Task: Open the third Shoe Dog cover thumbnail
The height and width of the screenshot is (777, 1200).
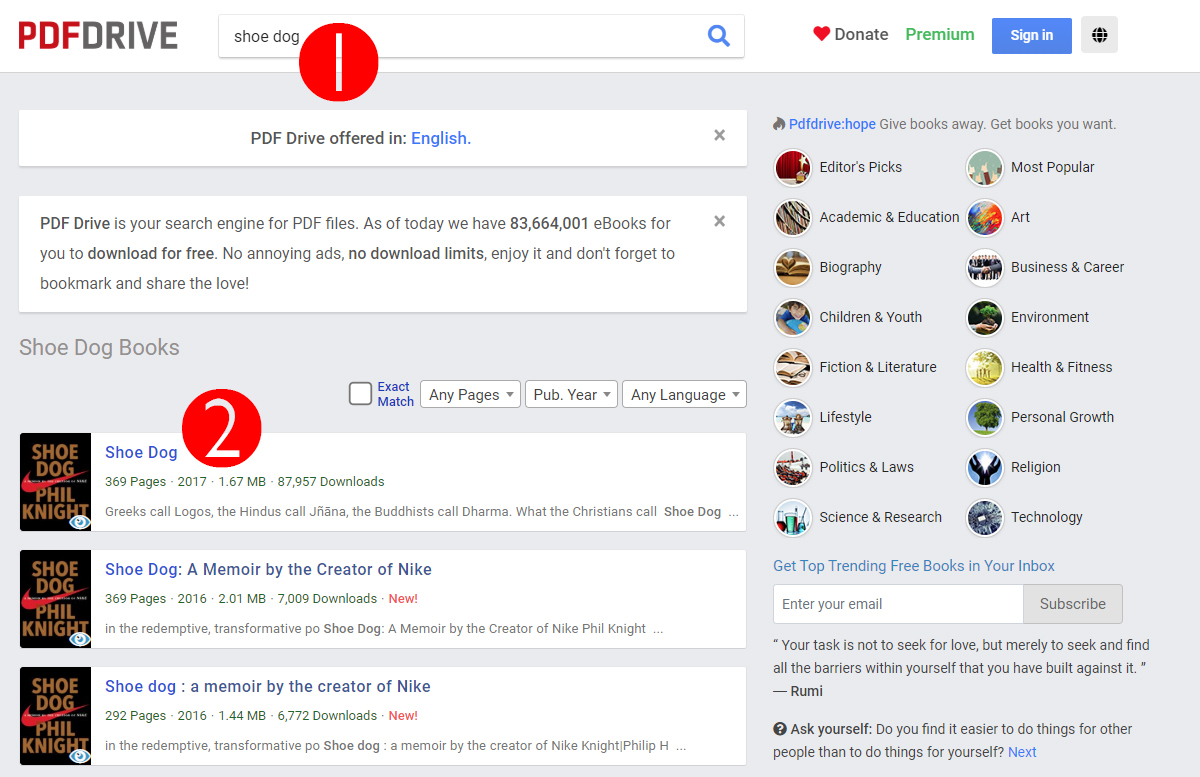Action: click(55, 716)
